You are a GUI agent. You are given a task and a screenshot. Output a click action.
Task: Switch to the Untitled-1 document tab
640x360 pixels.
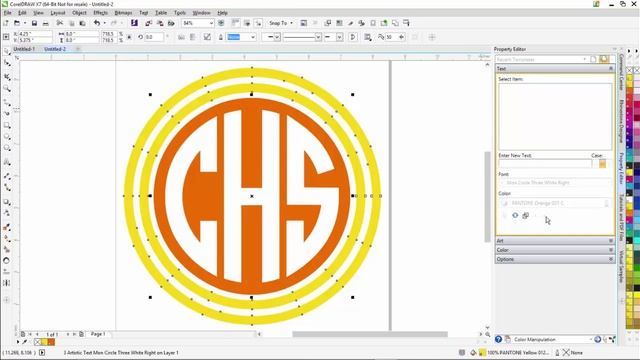click(24, 49)
